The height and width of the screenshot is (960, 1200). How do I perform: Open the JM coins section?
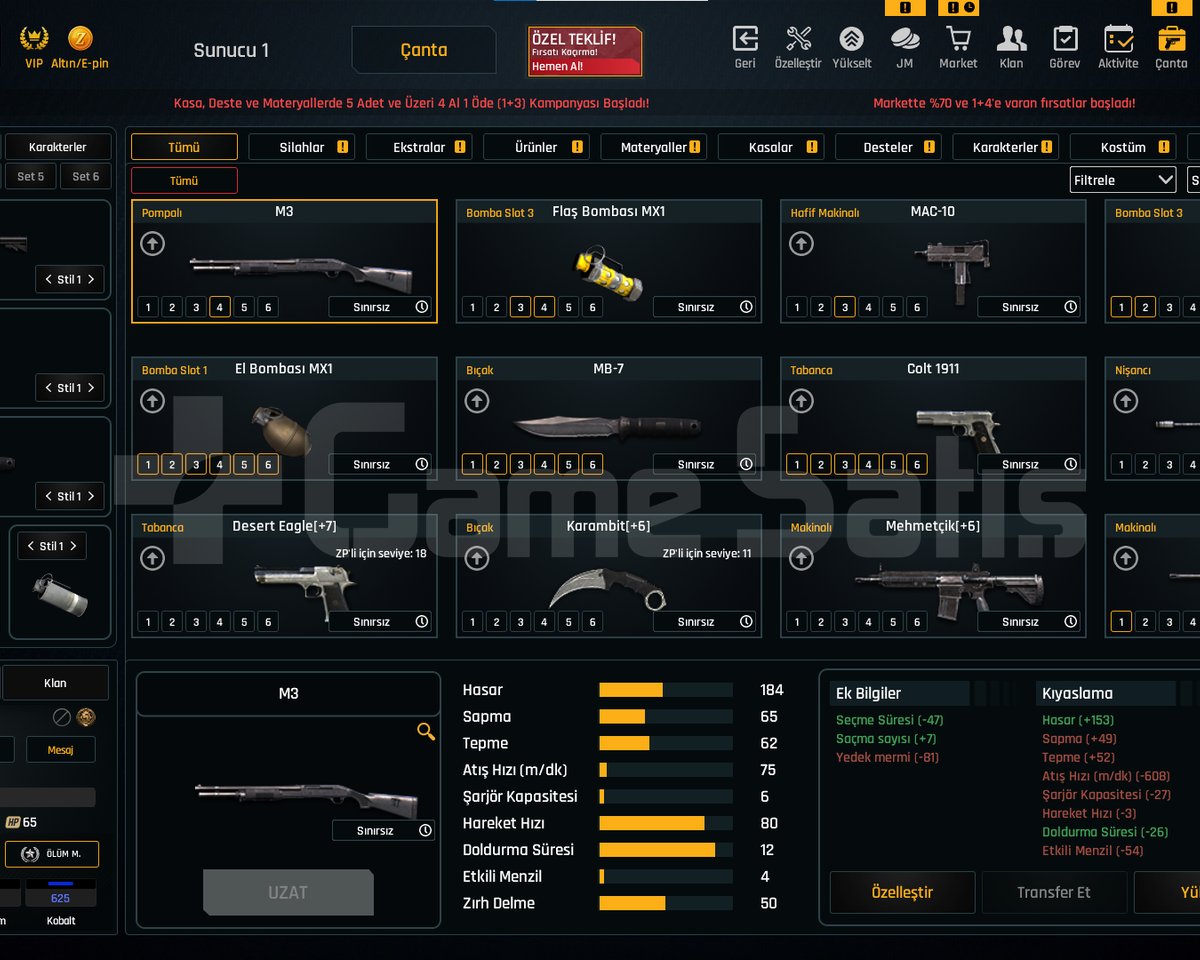pyautogui.click(x=905, y=46)
